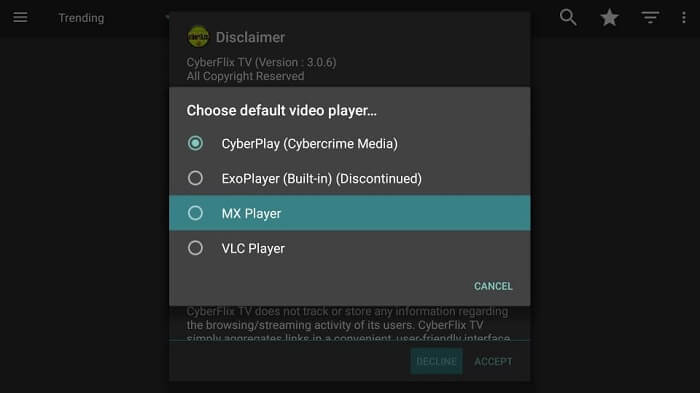Screen dimensions: 700x393
Task: Click the ExoPlayer (Built-in) (Discontinued) label
Action: (x=321, y=179)
